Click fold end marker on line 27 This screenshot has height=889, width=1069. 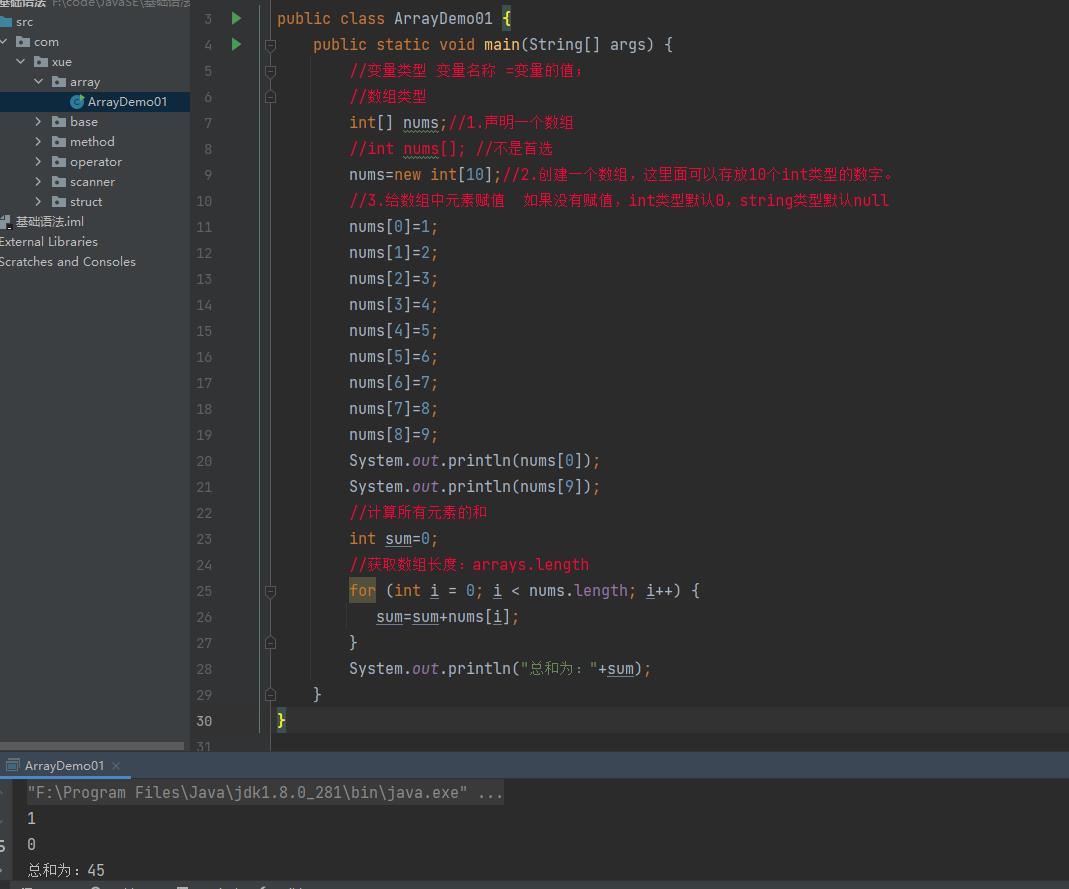click(270, 643)
